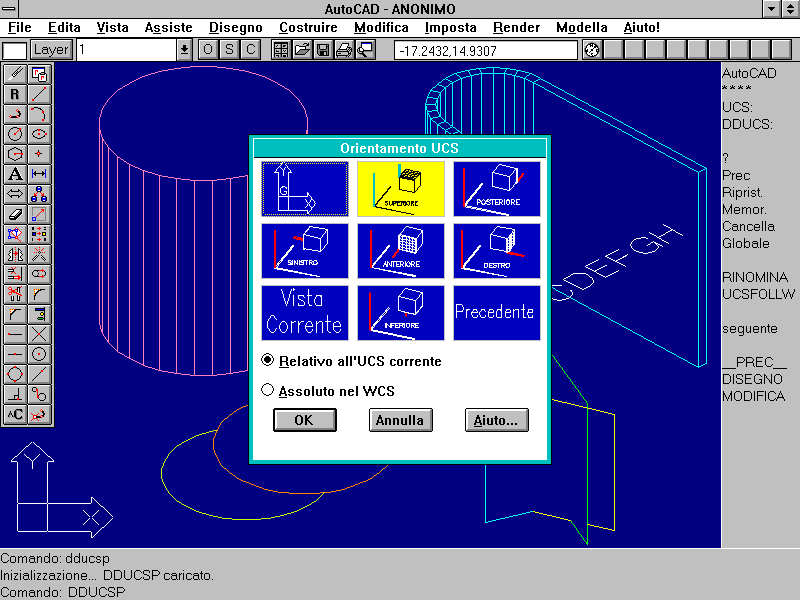Click the toolbox grid icon in the toolbar
The height and width of the screenshot is (600, 800).
(x=281, y=50)
